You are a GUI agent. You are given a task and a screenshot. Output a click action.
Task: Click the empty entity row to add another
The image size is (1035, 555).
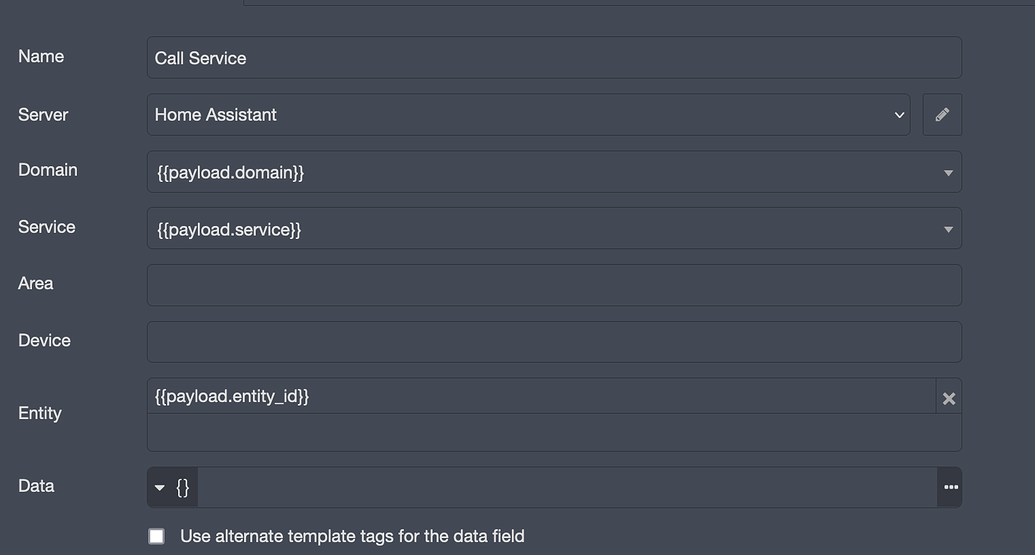coord(554,432)
